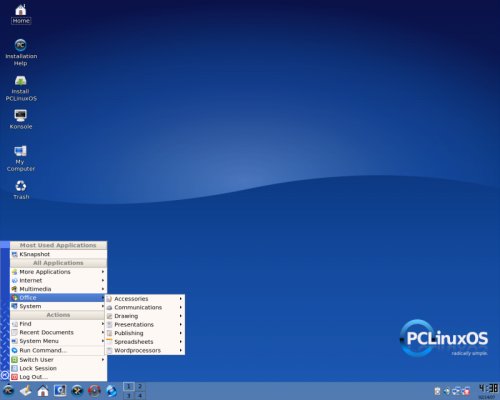500x400 pixels.
Task: Switch to virtual desktop 2 in pager
Action: 140,386
